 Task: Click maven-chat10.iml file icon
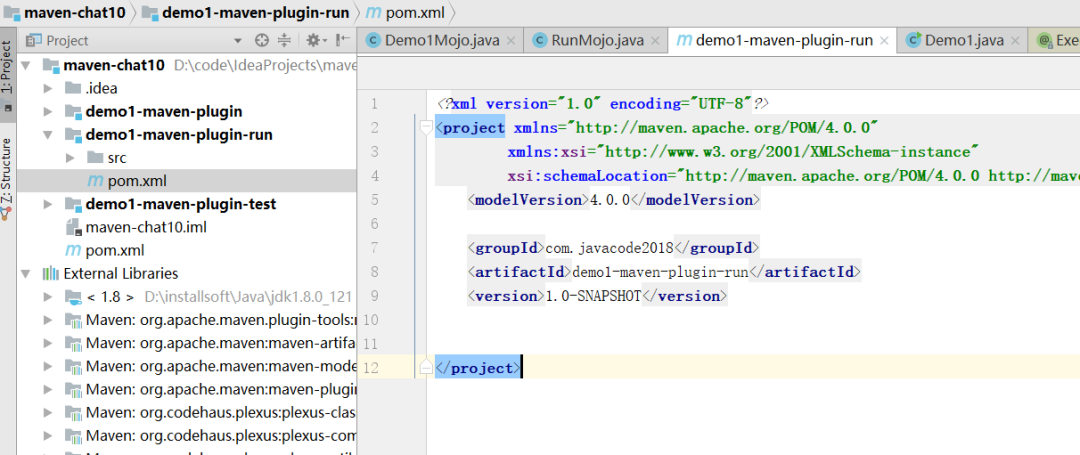(x=73, y=227)
